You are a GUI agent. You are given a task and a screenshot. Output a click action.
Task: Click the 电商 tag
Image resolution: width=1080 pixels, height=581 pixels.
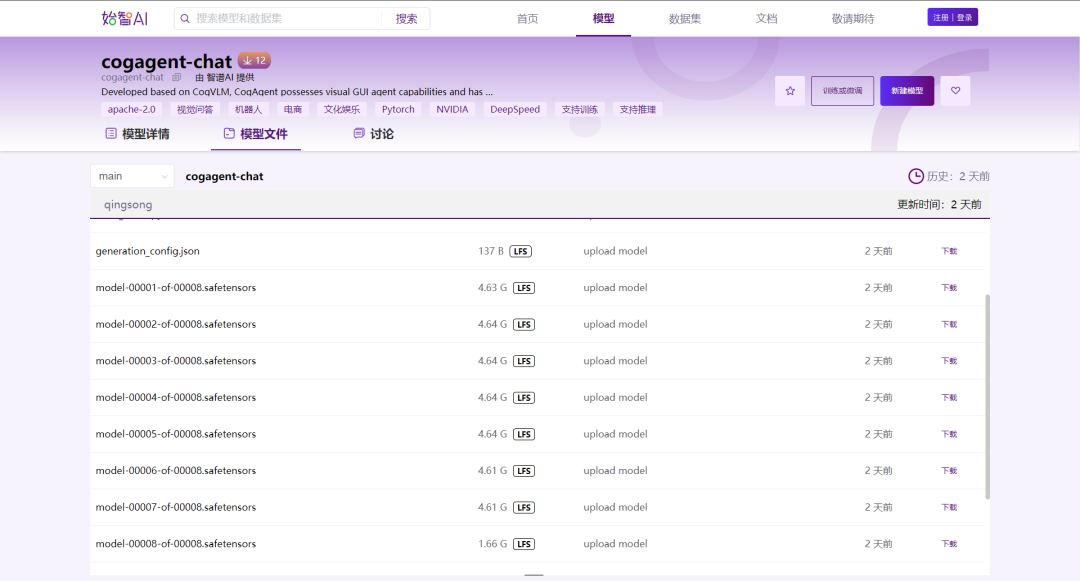point(293,109)
